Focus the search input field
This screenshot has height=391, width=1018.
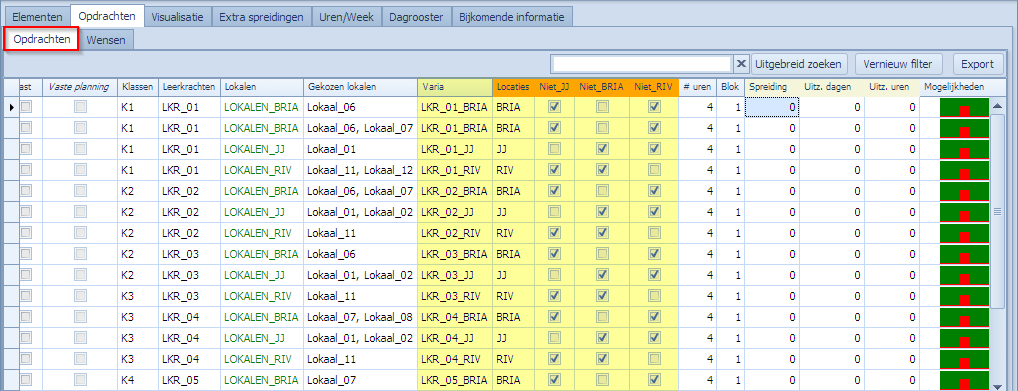641,64
